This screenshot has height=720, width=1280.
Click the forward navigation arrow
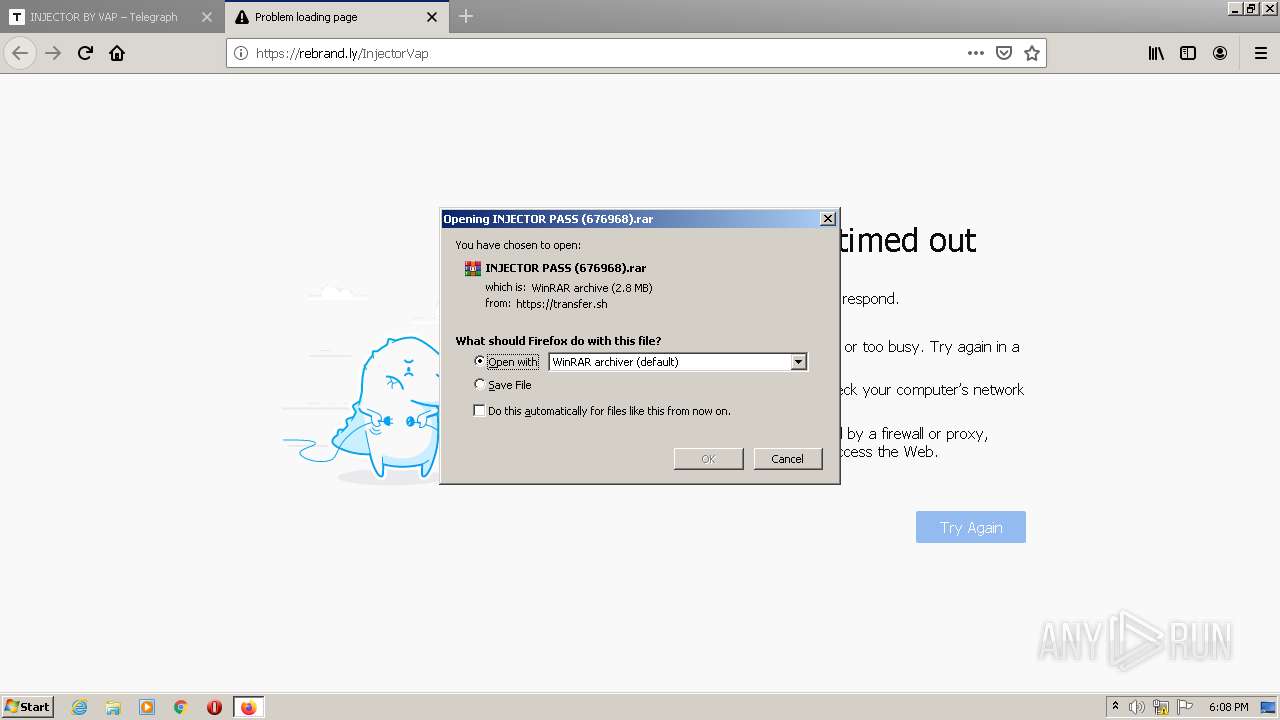pos(53,53)
